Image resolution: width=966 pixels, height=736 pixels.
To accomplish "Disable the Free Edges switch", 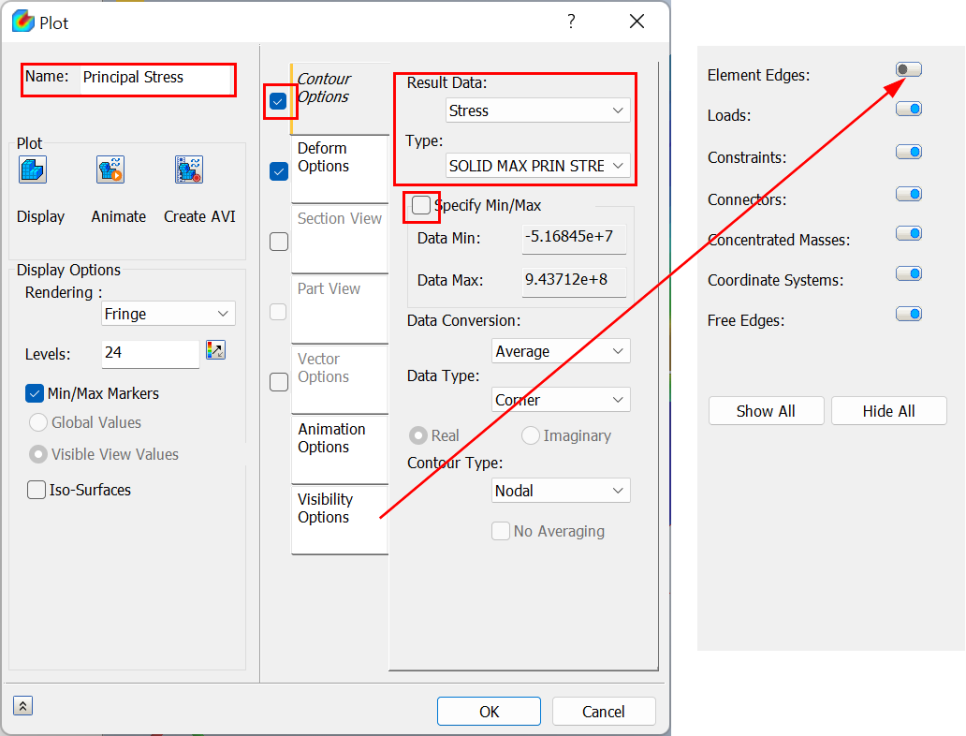I will coord(908,314).
